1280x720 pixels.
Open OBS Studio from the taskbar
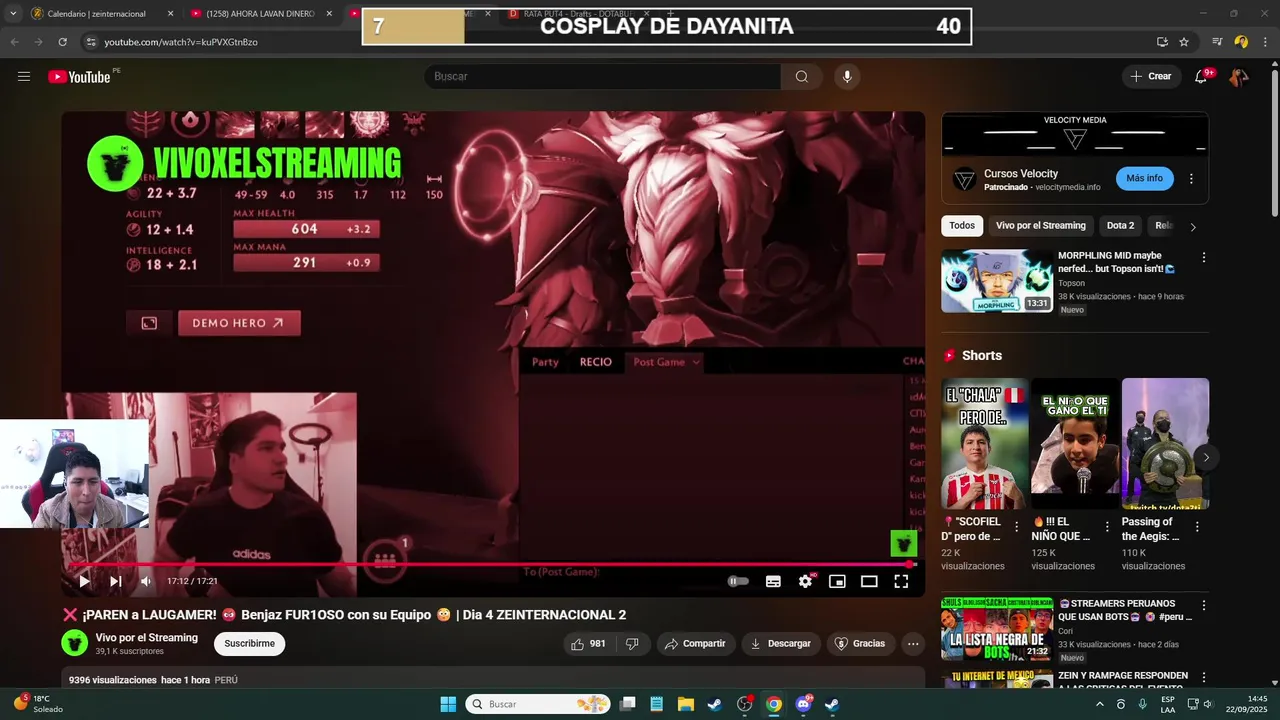click(744, 704)
